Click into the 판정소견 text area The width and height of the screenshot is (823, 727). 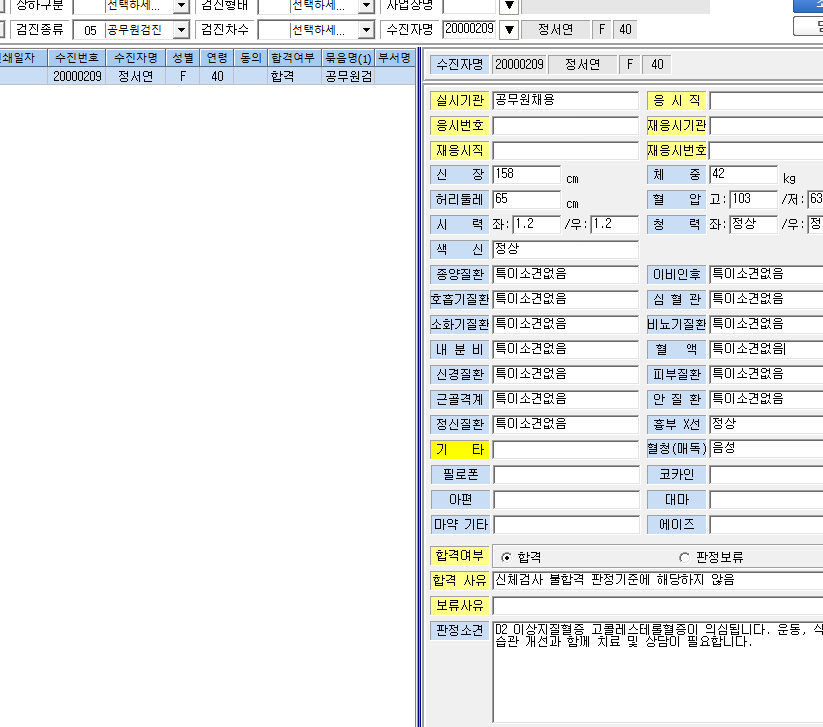pyautogui.click(x=658, y=672)
